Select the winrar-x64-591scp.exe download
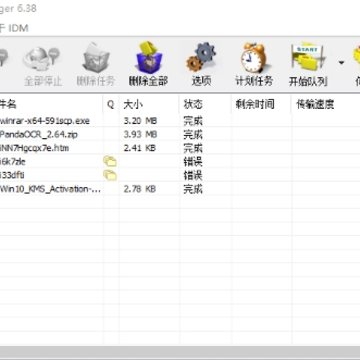This screenshot has height=360, width=360. 45,121
